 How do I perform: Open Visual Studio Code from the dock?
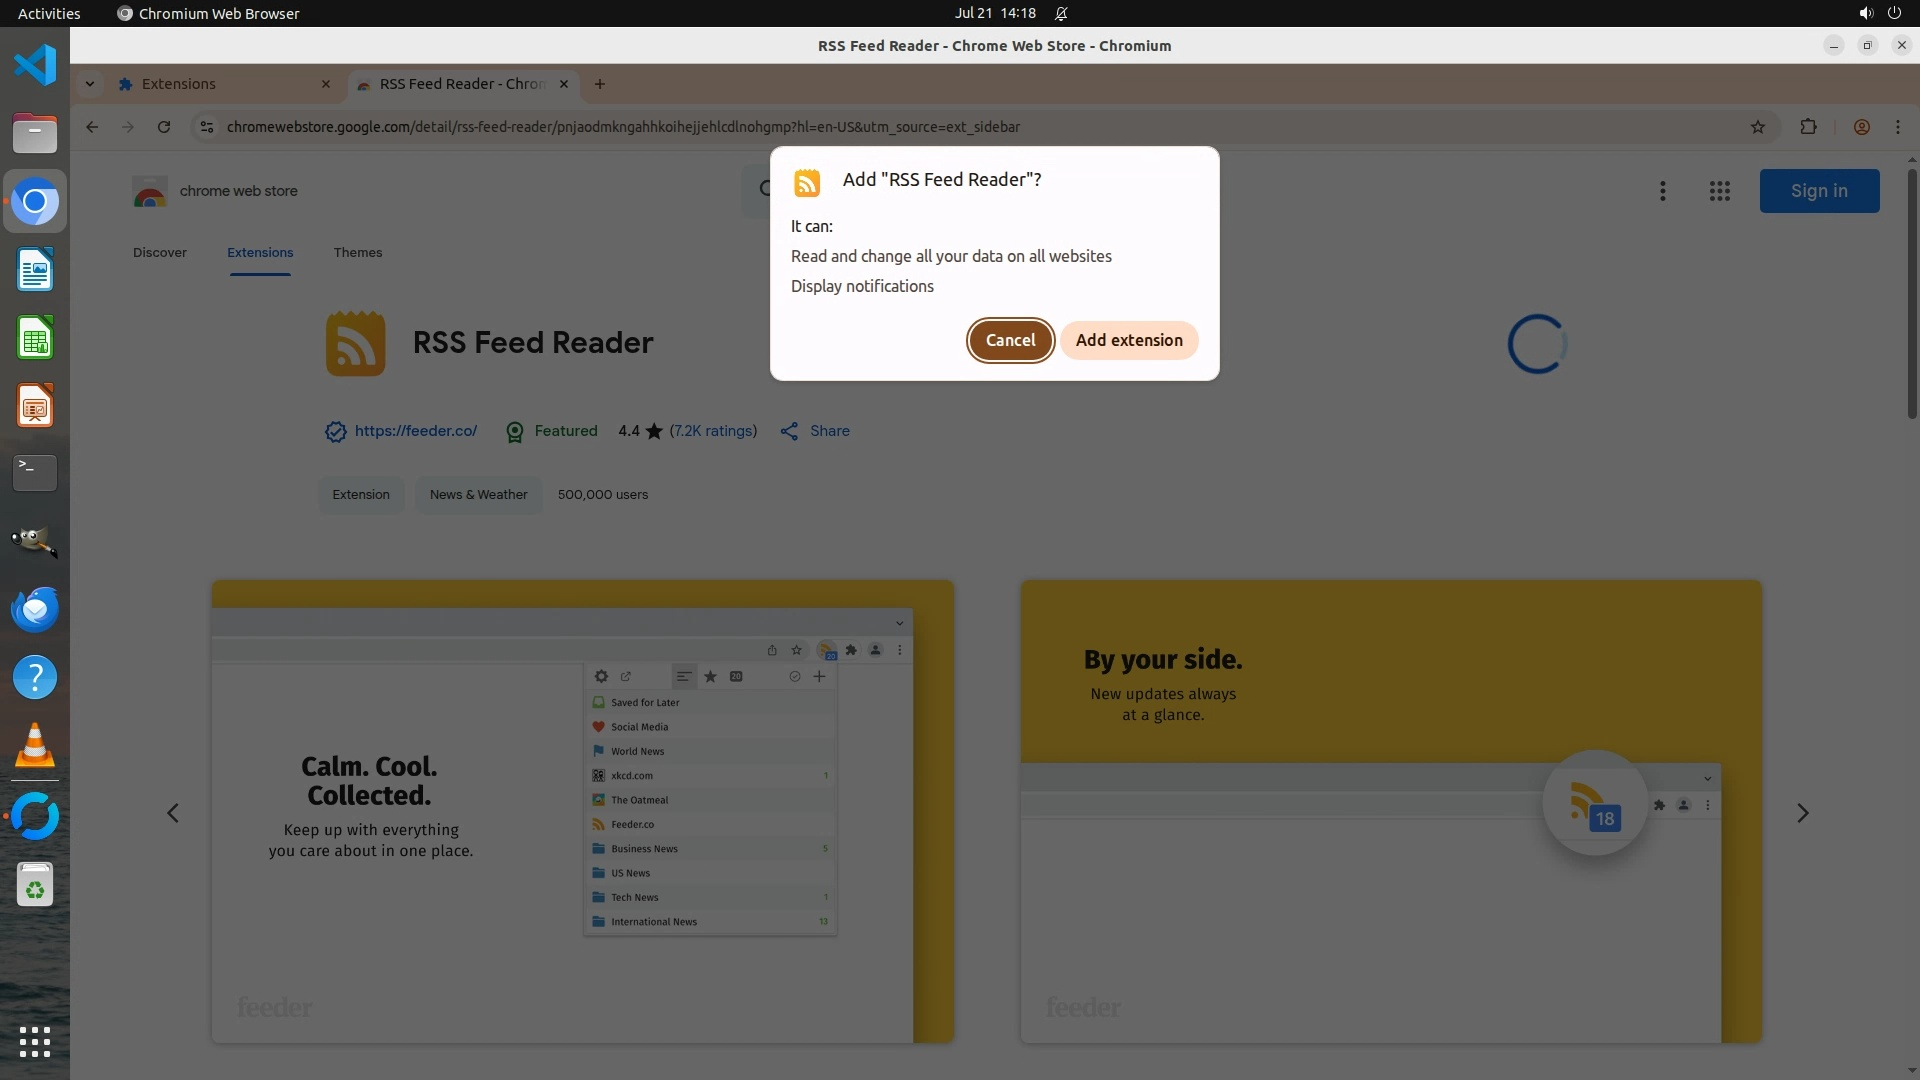coord(35,66)
